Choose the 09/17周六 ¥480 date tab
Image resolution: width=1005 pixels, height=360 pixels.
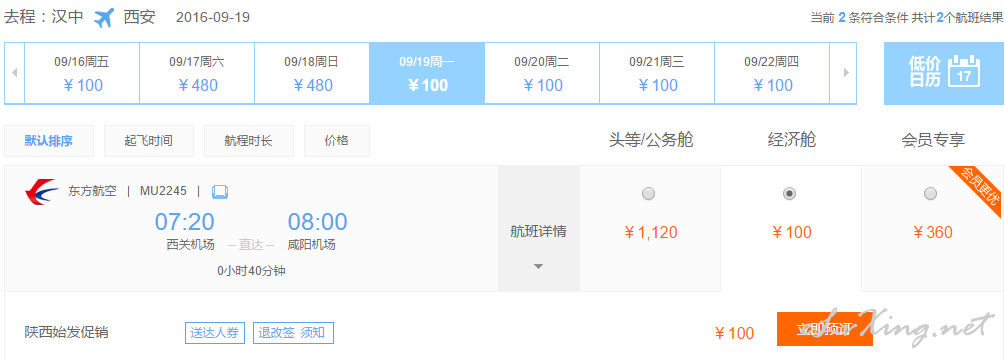click(197, 73)
